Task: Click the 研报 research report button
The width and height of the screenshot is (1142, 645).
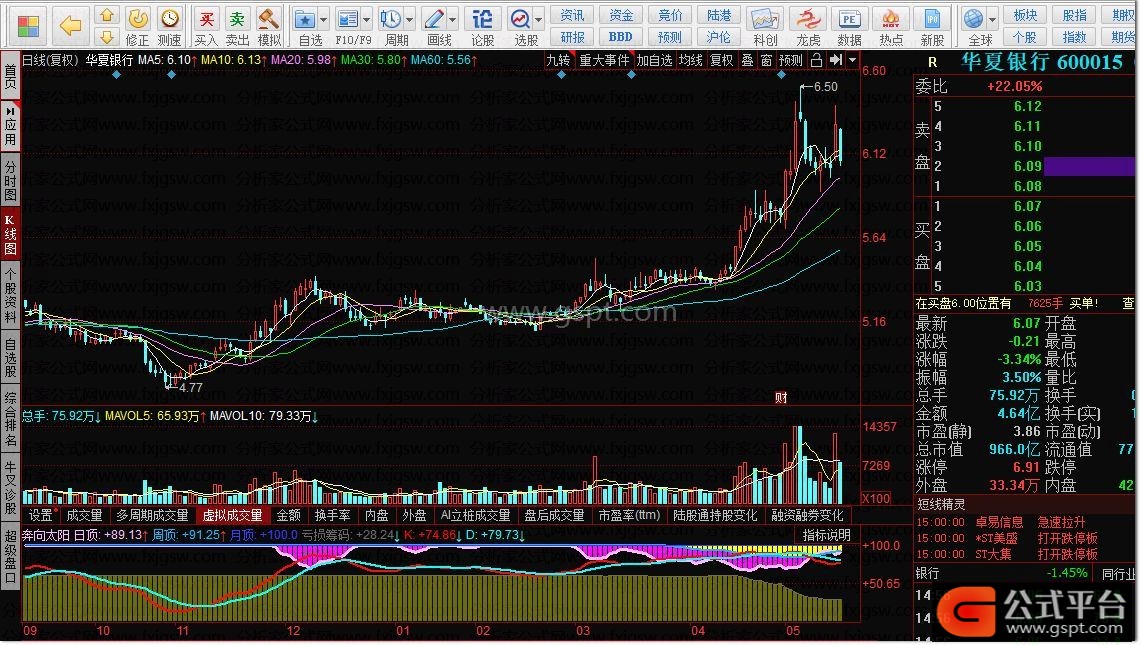Action: tap(572, 36)
